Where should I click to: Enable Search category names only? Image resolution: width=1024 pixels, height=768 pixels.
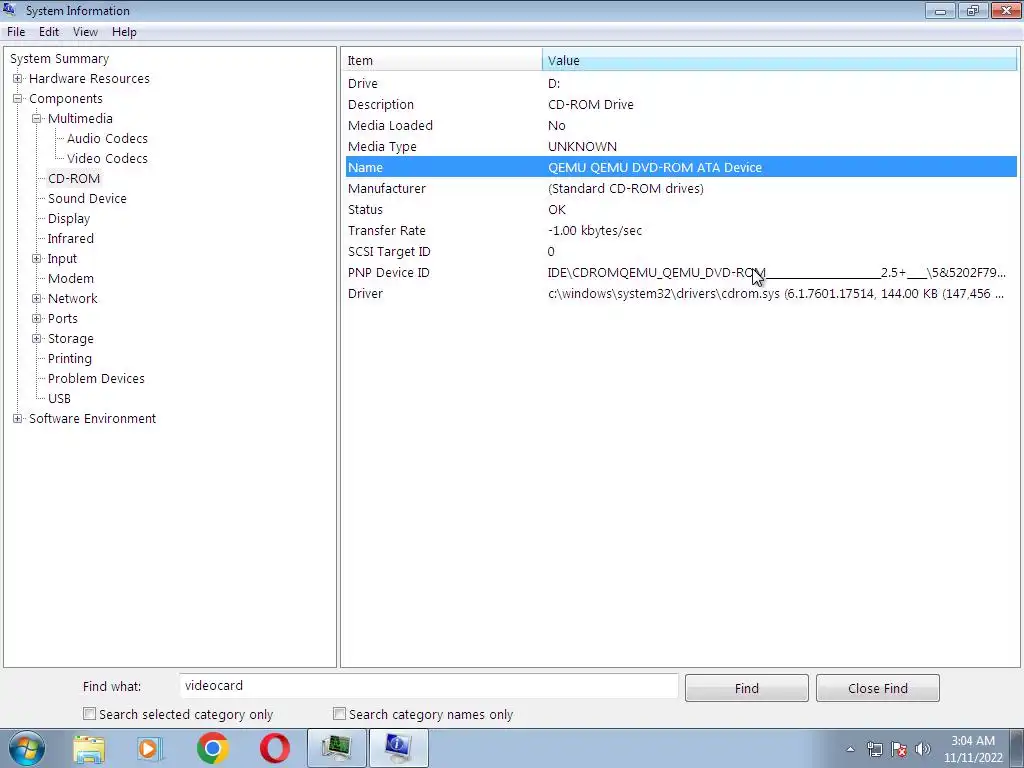pos(339,714)
